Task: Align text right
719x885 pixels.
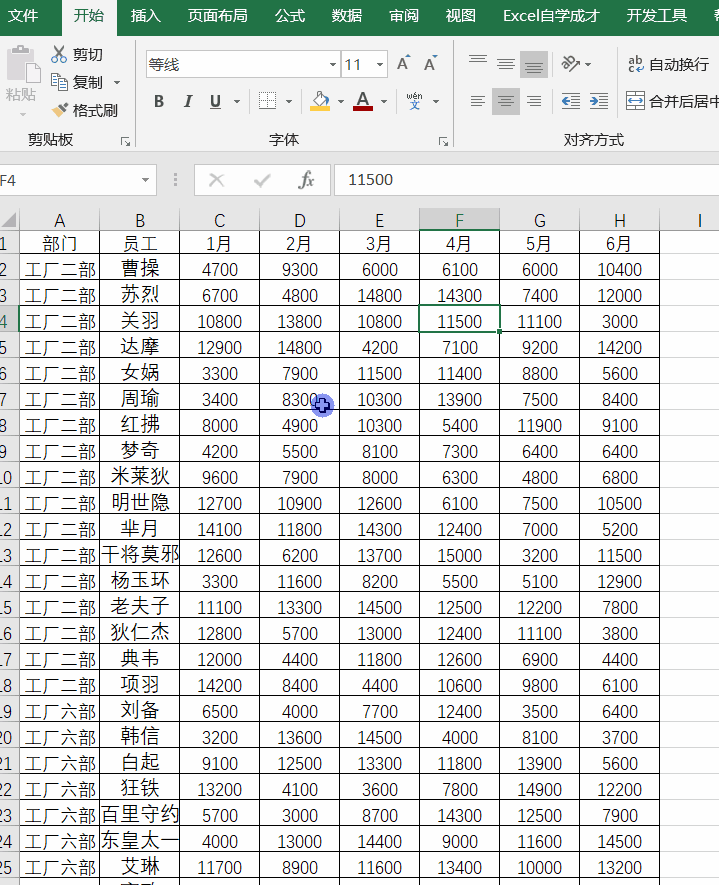Action: pos(534,102)
